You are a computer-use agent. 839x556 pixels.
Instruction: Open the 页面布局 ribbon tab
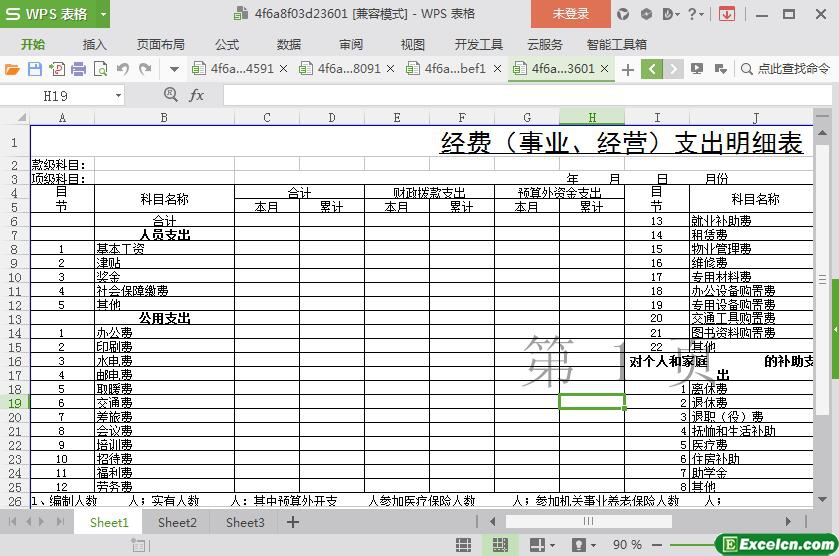(x=161, y=44)
